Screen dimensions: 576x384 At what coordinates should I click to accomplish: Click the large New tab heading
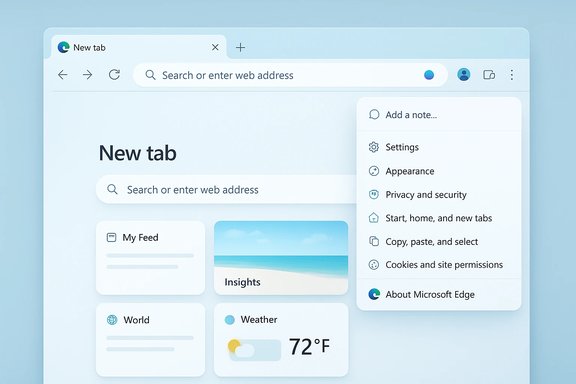click(138, 153)
